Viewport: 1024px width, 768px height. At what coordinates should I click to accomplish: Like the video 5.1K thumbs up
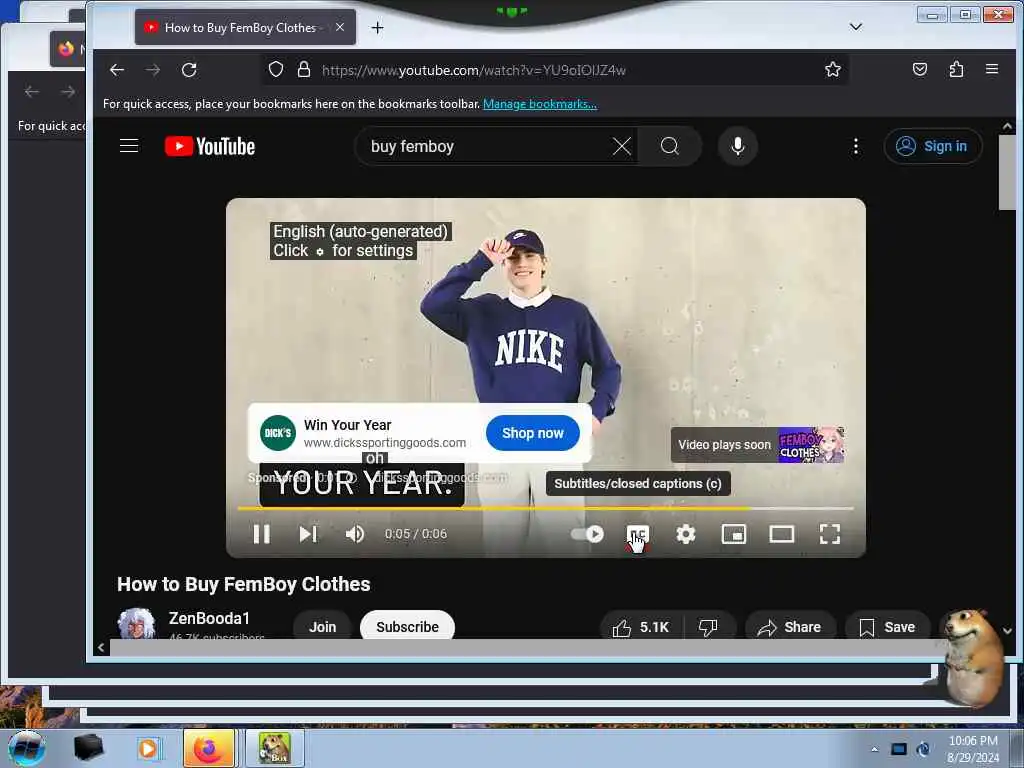[641, 626]
